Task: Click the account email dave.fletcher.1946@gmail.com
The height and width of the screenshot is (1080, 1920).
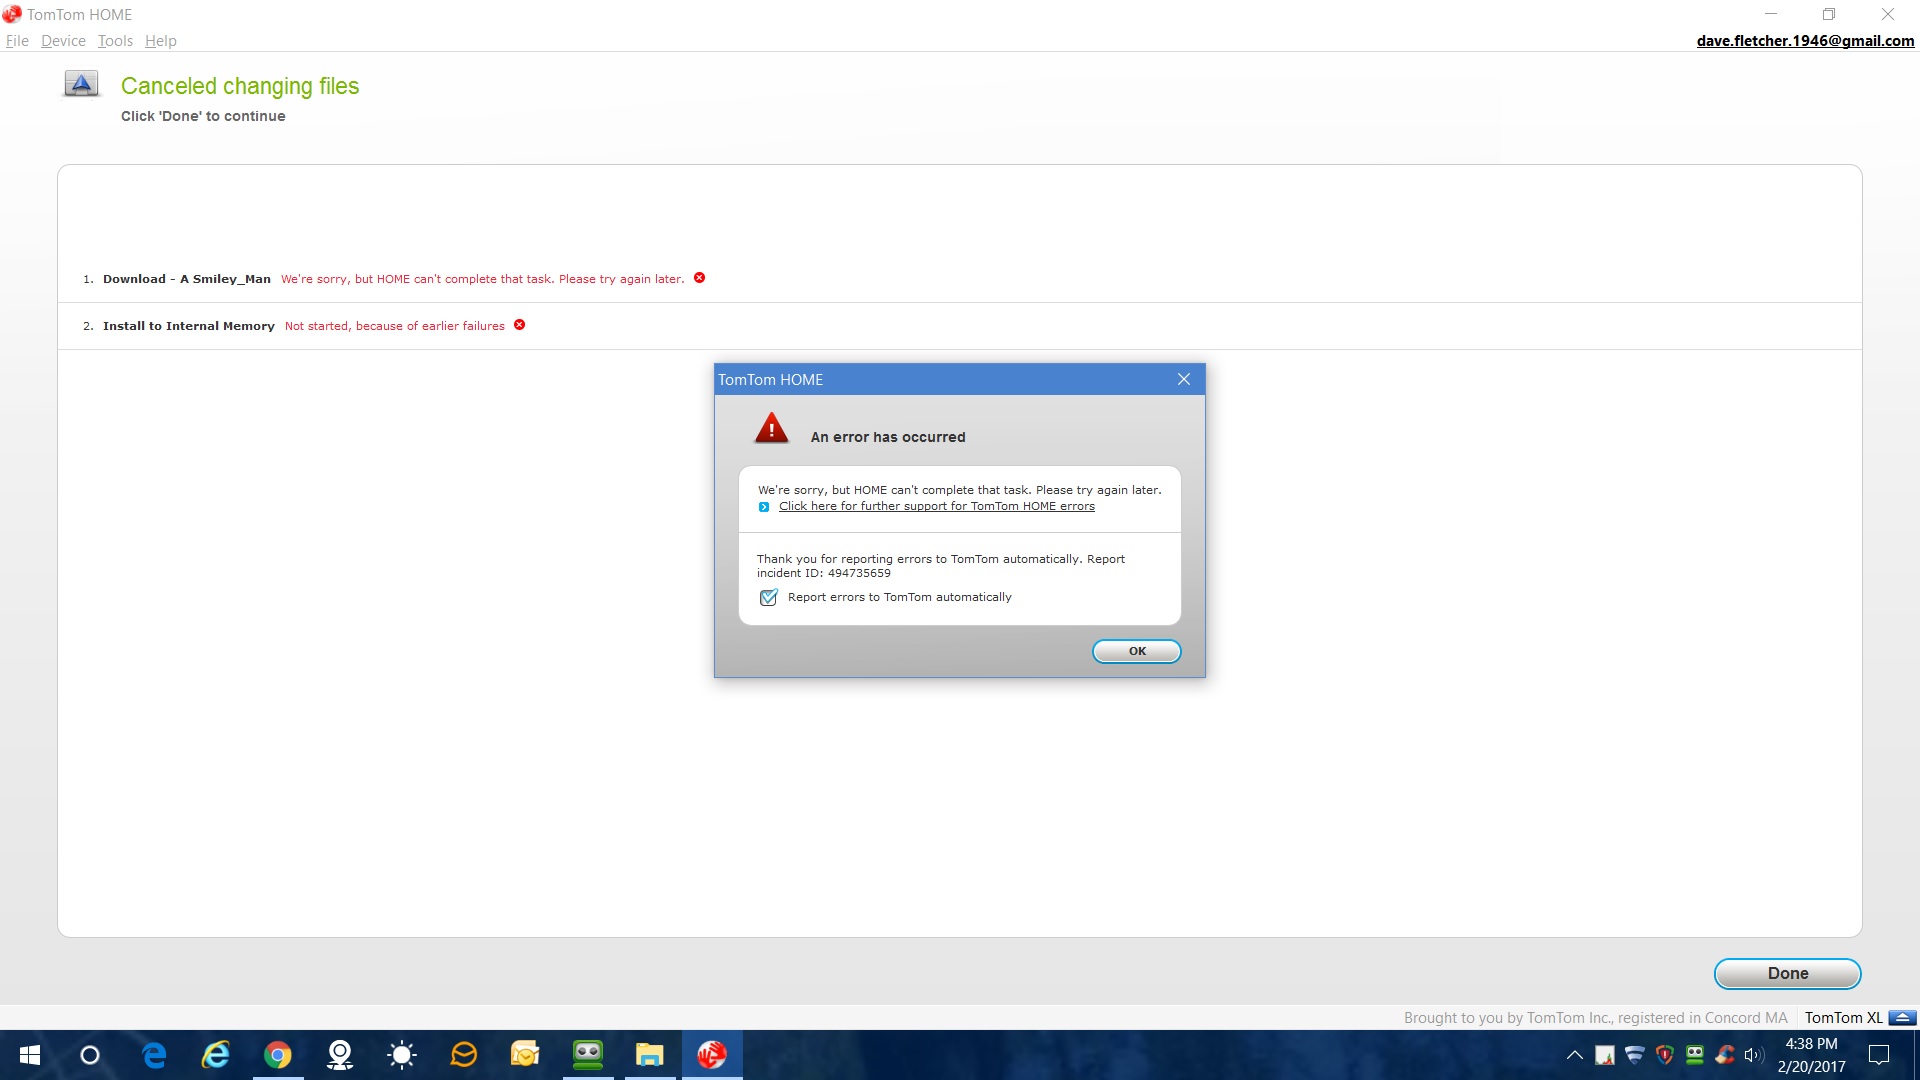Action: (x=1805, y=41)
